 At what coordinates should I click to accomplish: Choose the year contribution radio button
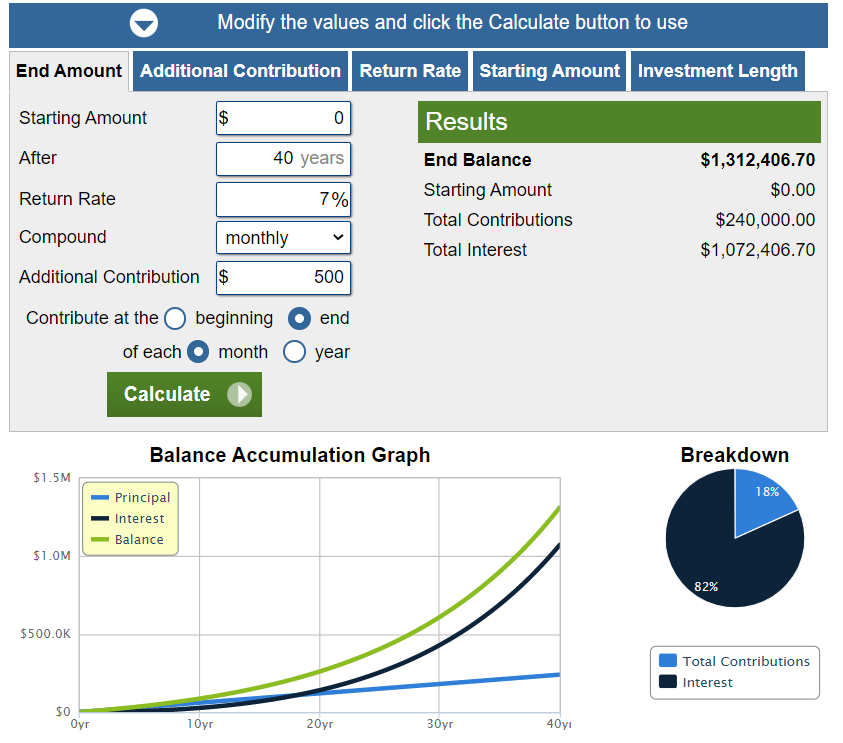[x=295, y=352]
